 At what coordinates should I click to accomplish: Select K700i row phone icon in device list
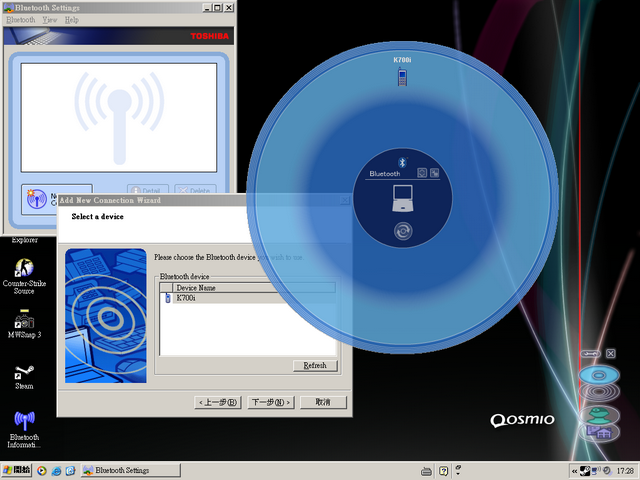click(x=167, y=298)
